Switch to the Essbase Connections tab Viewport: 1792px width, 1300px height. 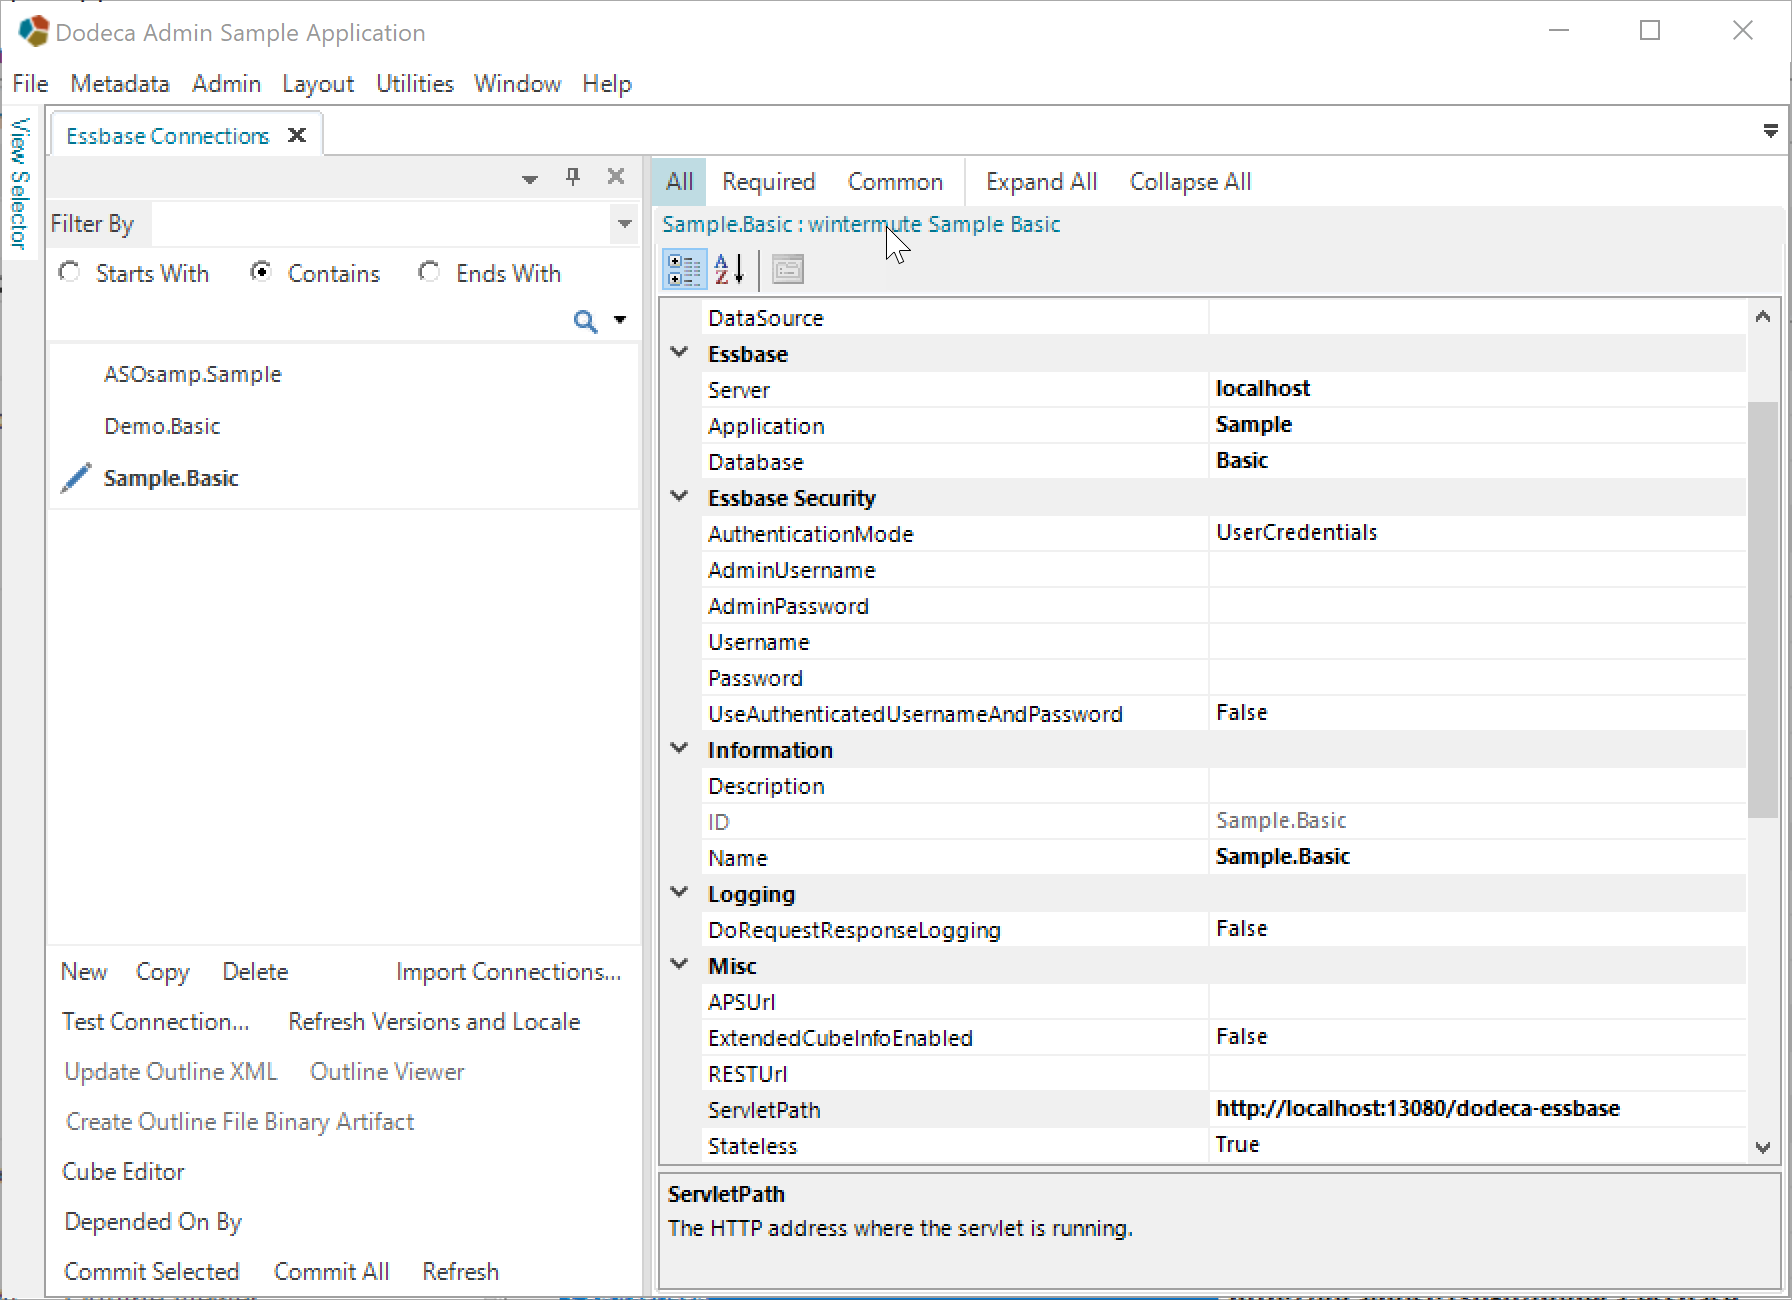[167, 136]
